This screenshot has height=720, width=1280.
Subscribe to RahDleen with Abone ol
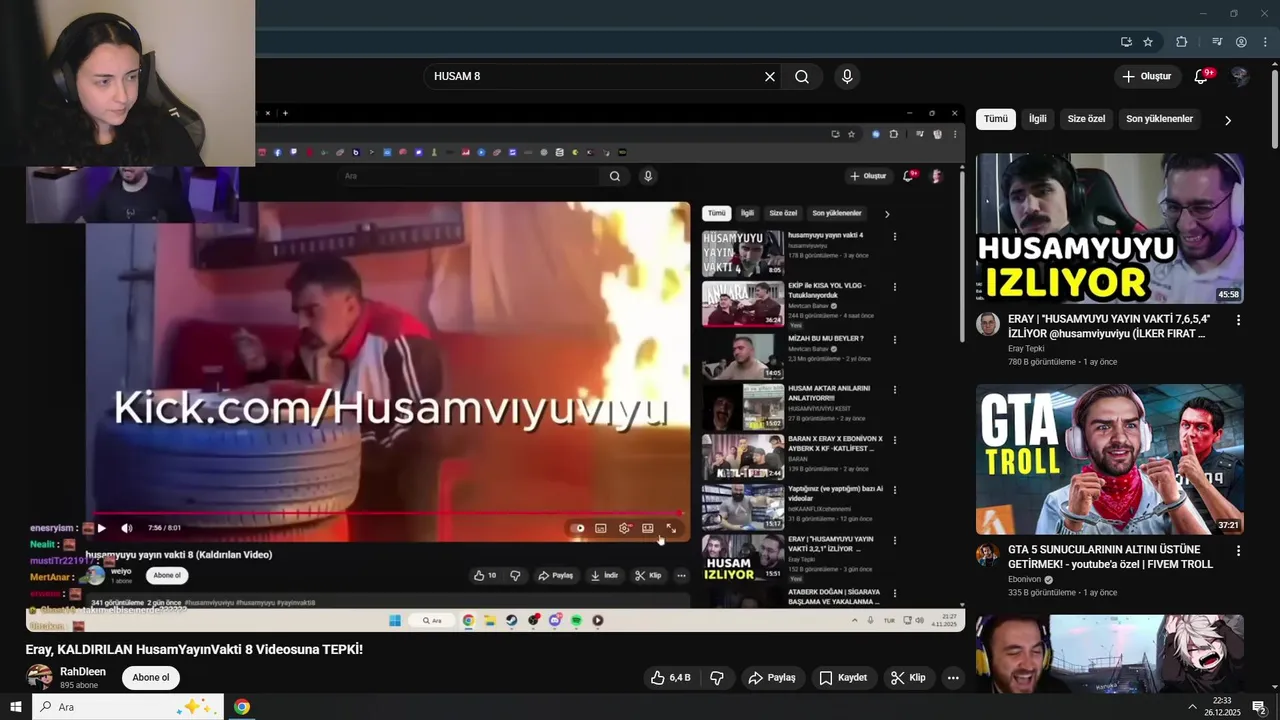(151, 678)
